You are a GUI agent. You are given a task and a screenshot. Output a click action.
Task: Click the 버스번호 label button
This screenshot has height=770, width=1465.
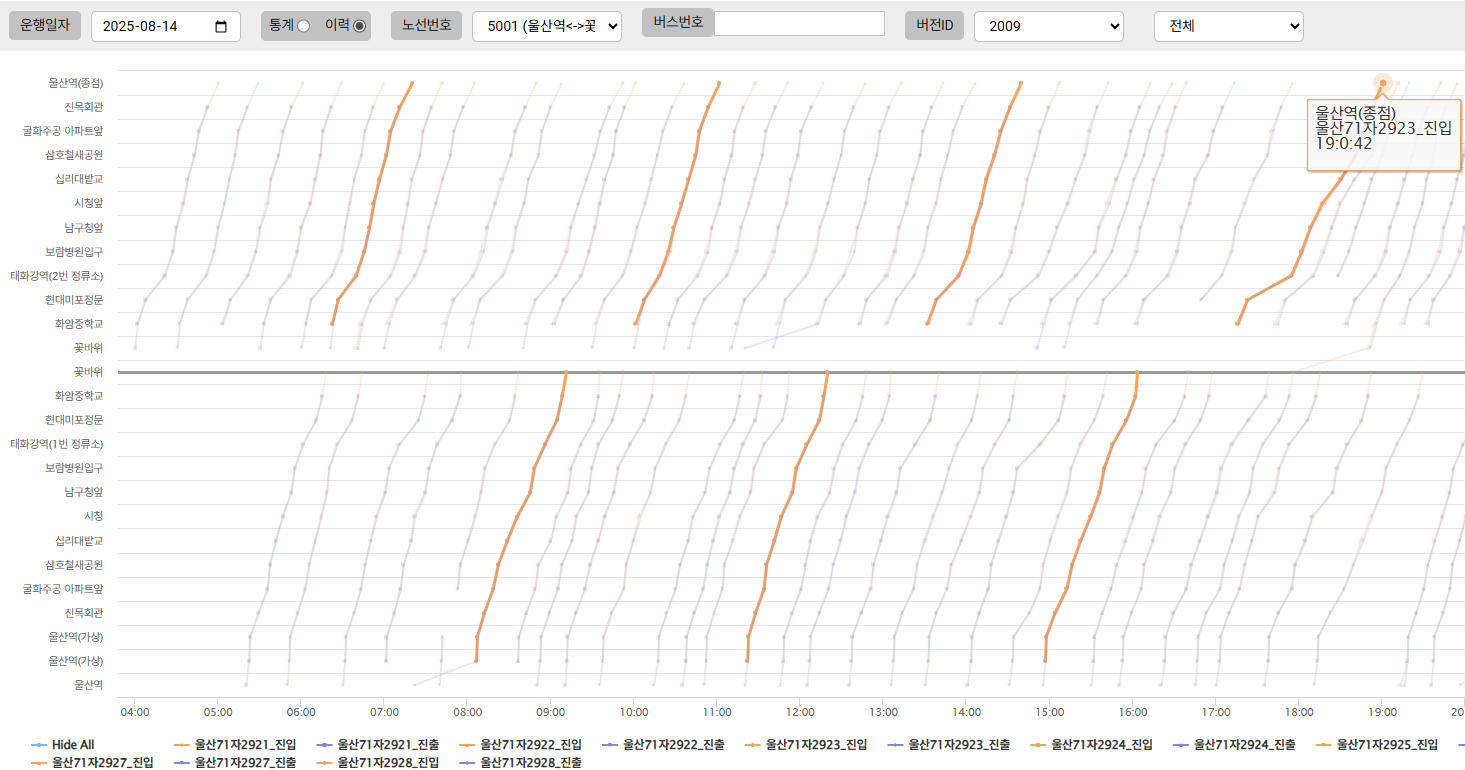678,22
